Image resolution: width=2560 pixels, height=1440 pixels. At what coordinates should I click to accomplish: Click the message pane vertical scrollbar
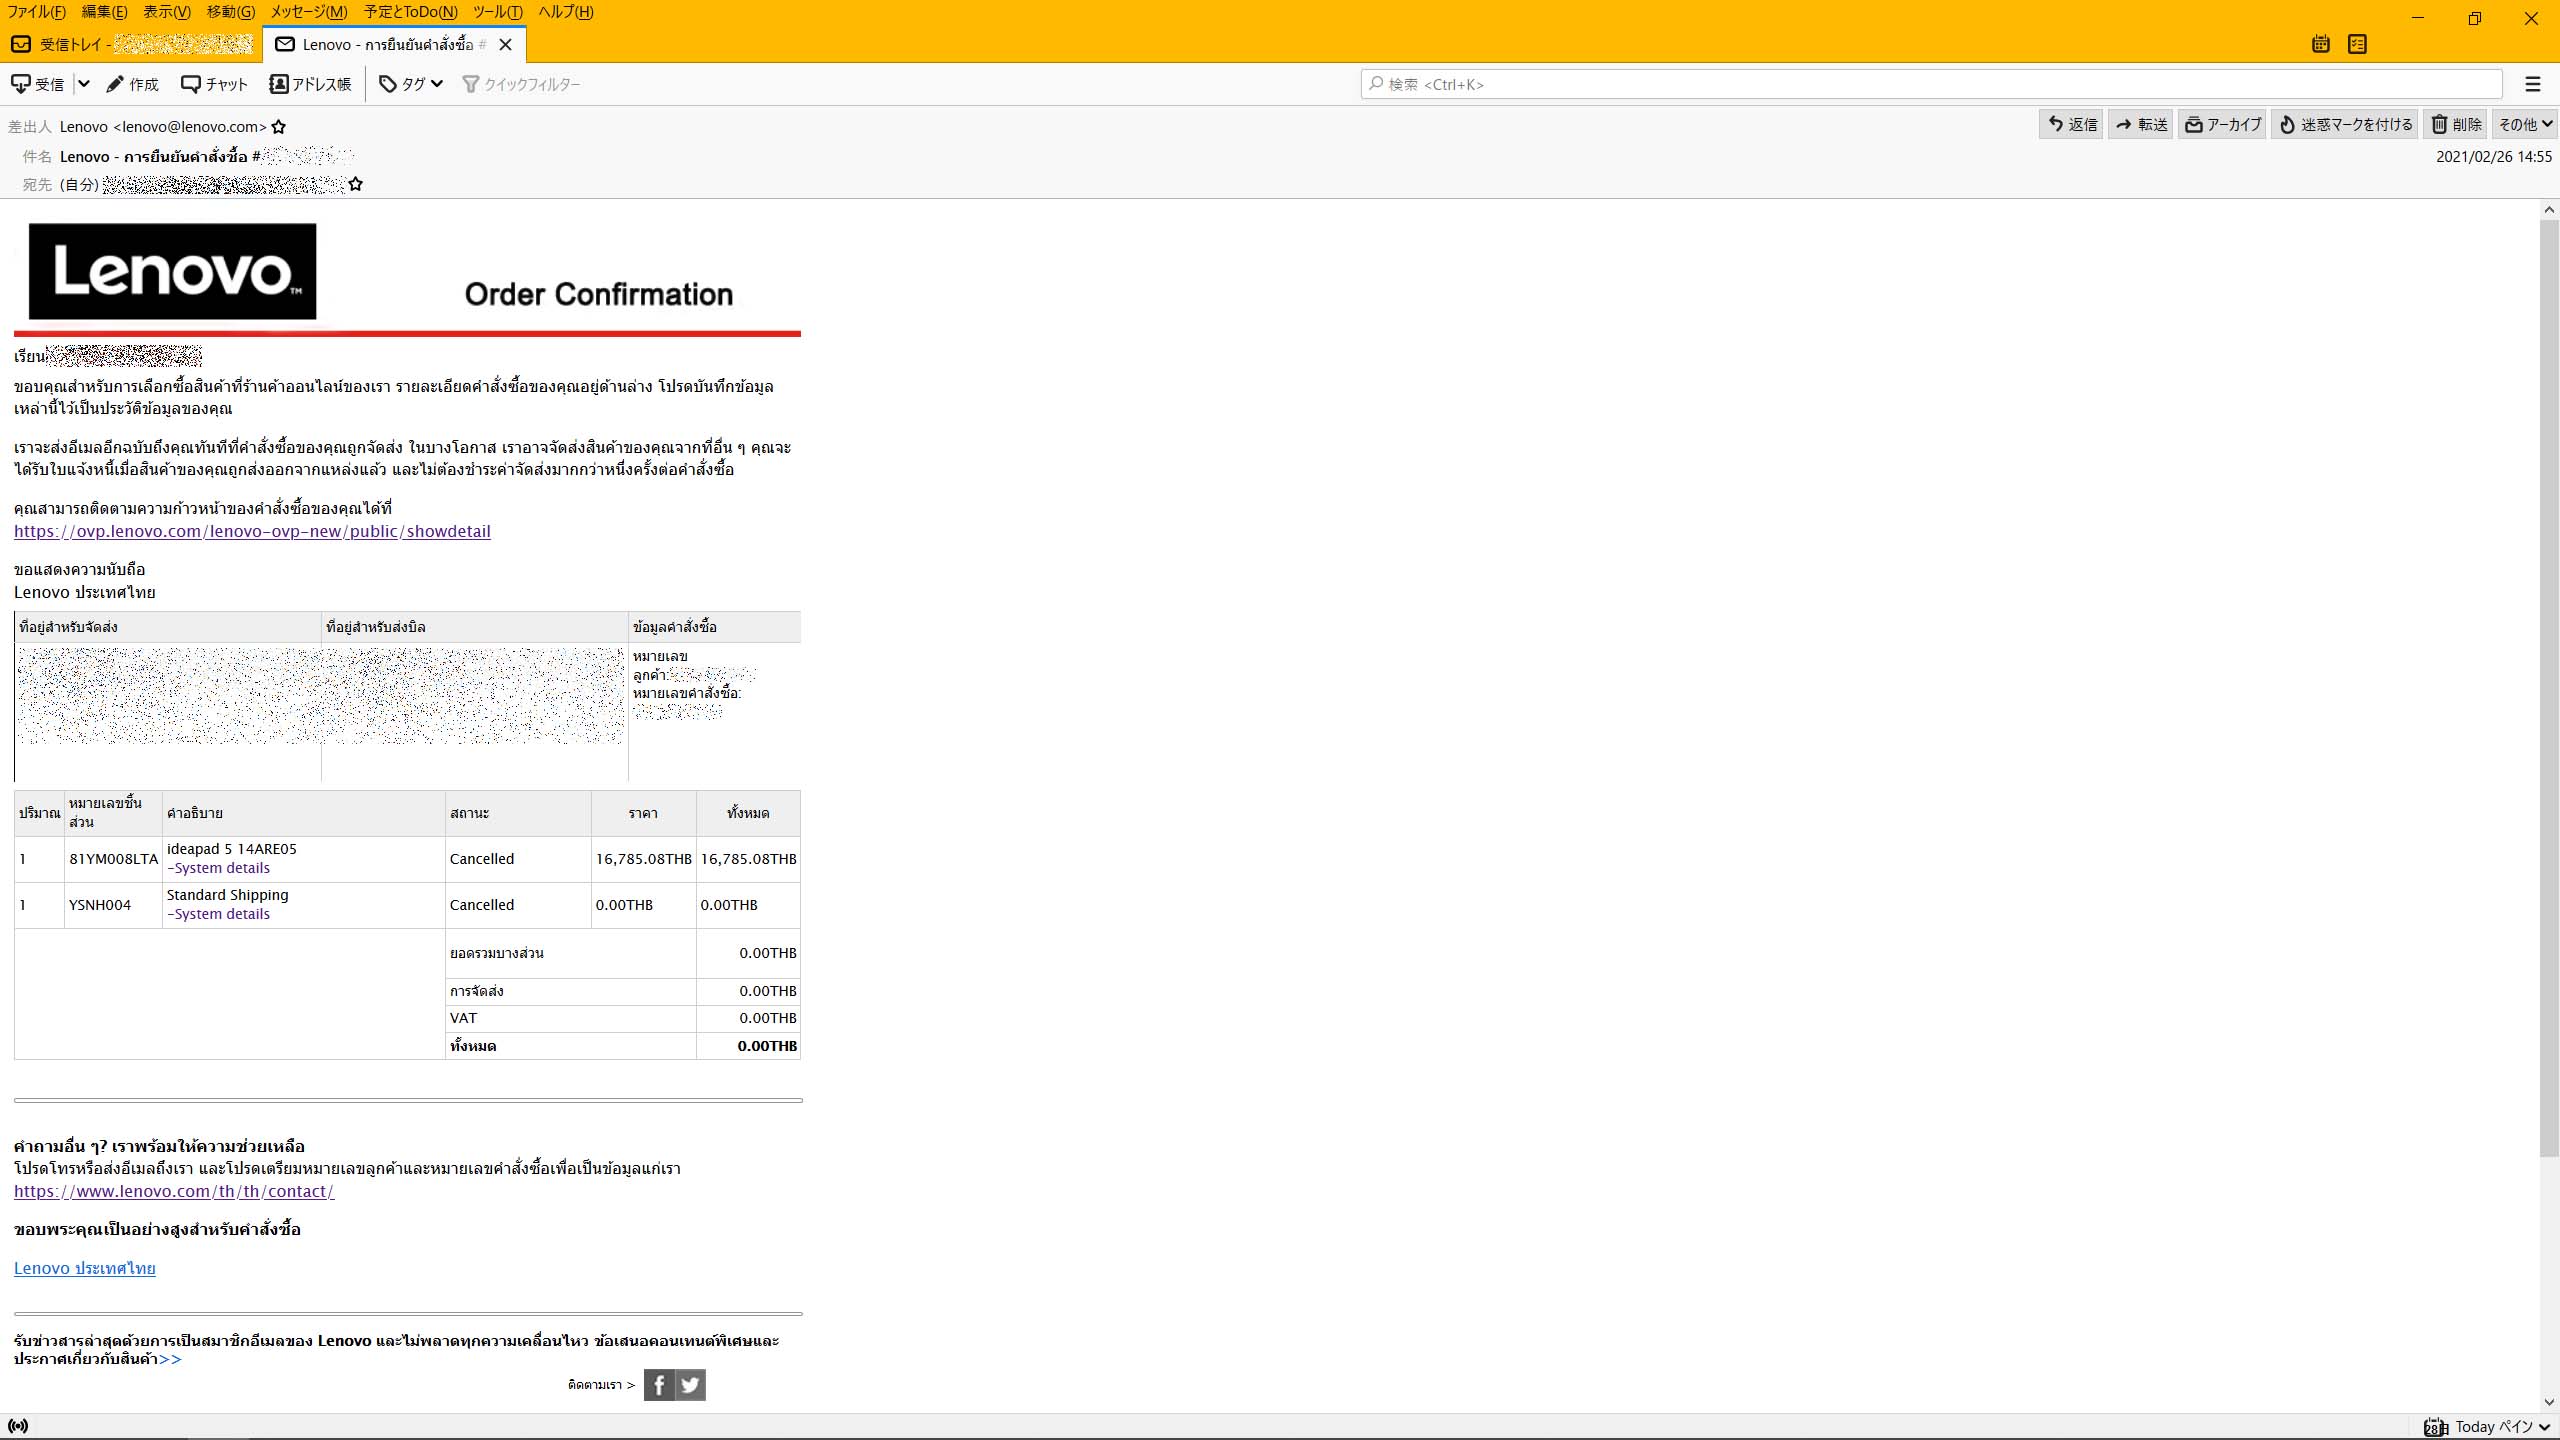pos(2549,688)
